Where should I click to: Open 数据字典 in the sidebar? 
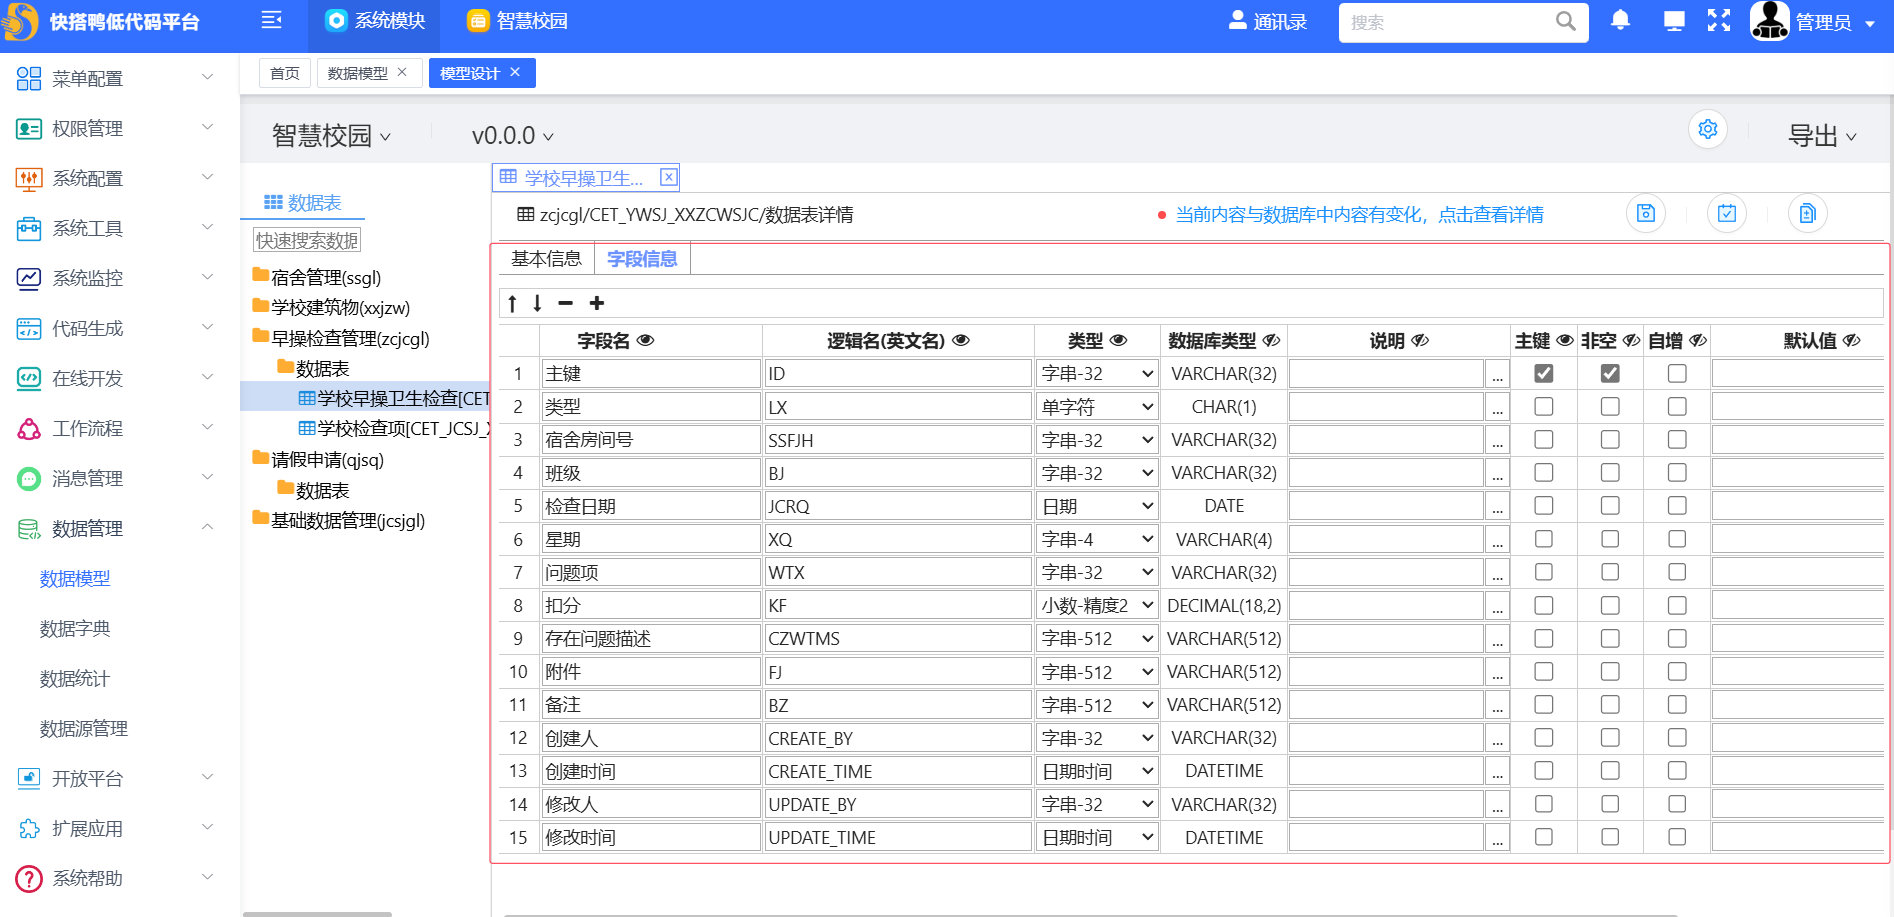[x=75, y=628]
